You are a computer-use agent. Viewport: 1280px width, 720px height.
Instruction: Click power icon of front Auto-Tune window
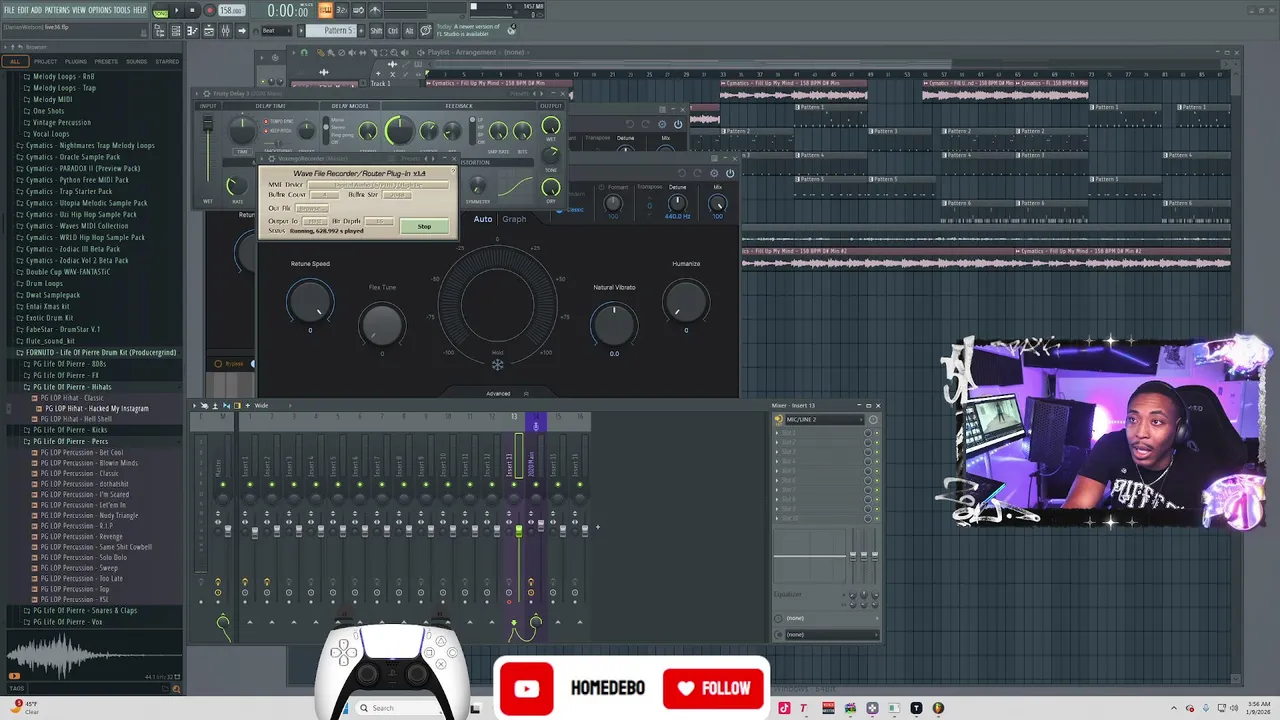[x=730, y=173]
